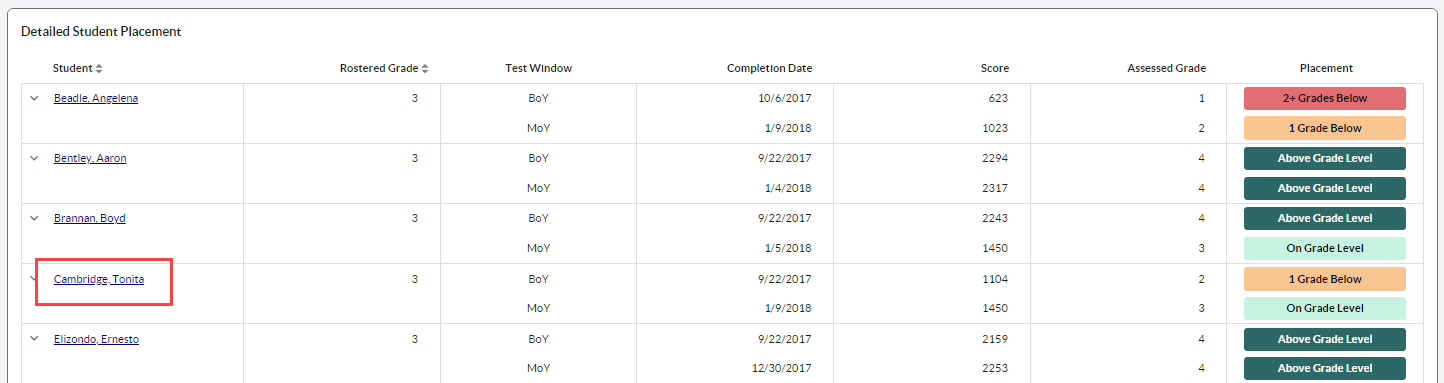Collapse Brannan, Boyd row chevron
This screenshot has width=1444, height=383.
click(x=33, y=218)
